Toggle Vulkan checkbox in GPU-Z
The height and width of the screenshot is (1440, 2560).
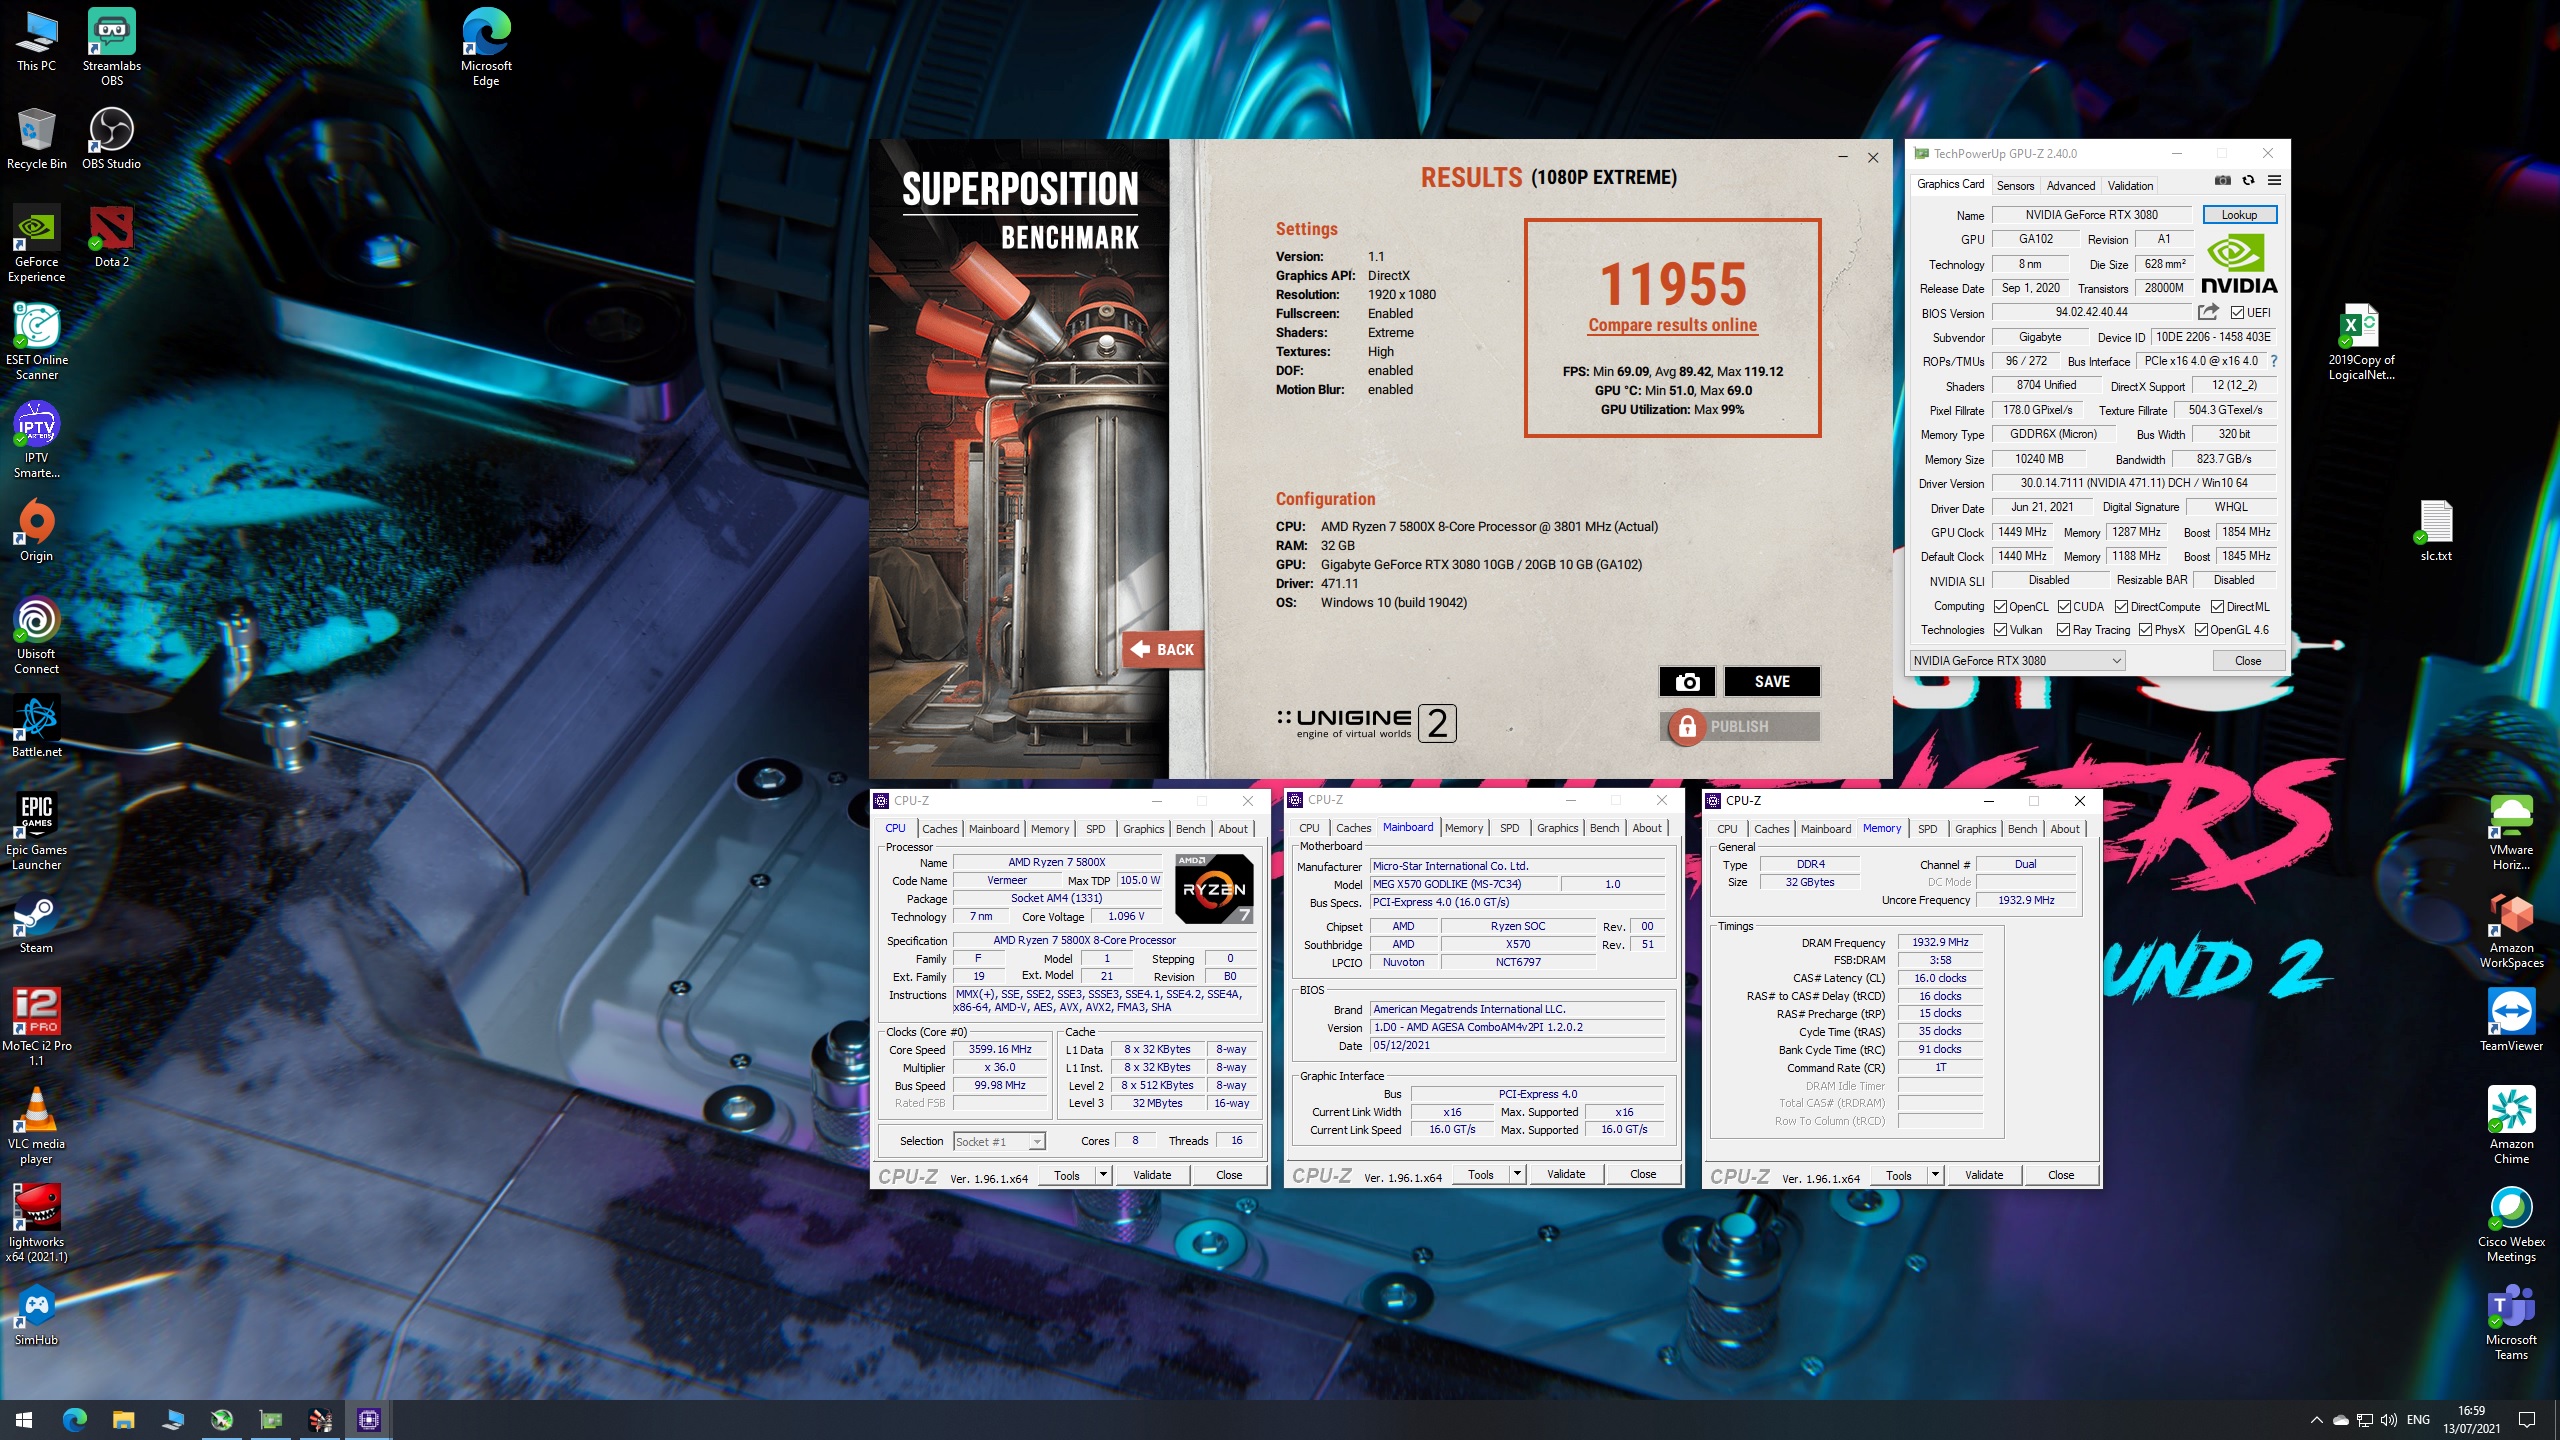(x=2000, y=630)
